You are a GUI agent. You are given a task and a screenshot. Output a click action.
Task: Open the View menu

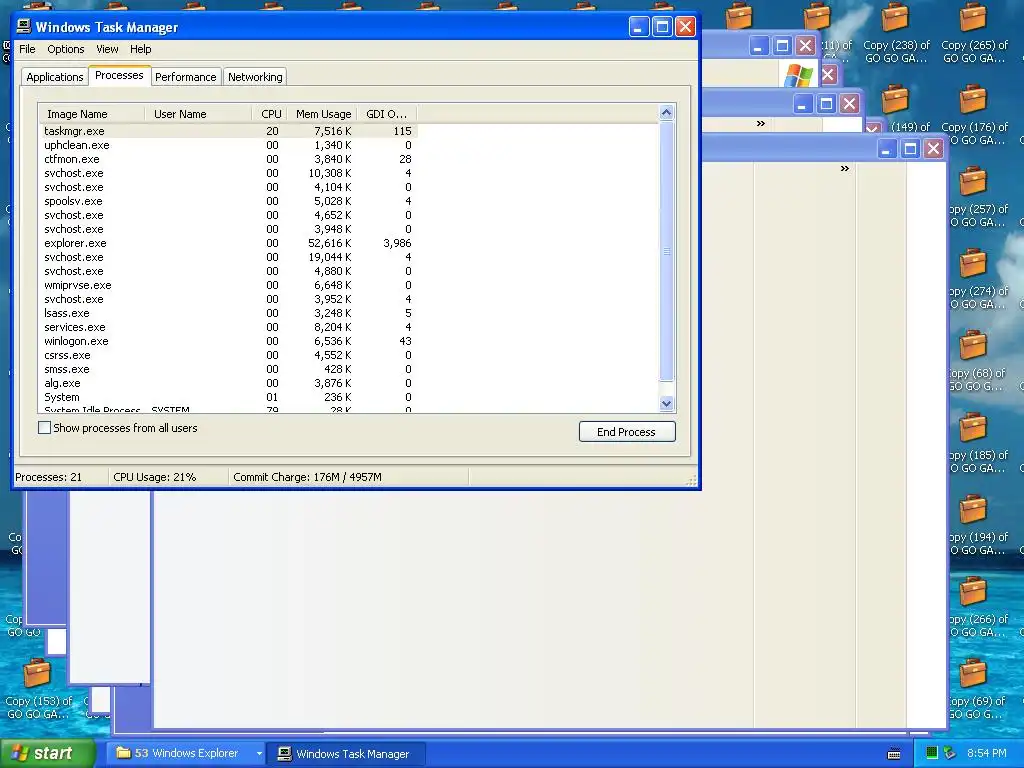[107, 49]
